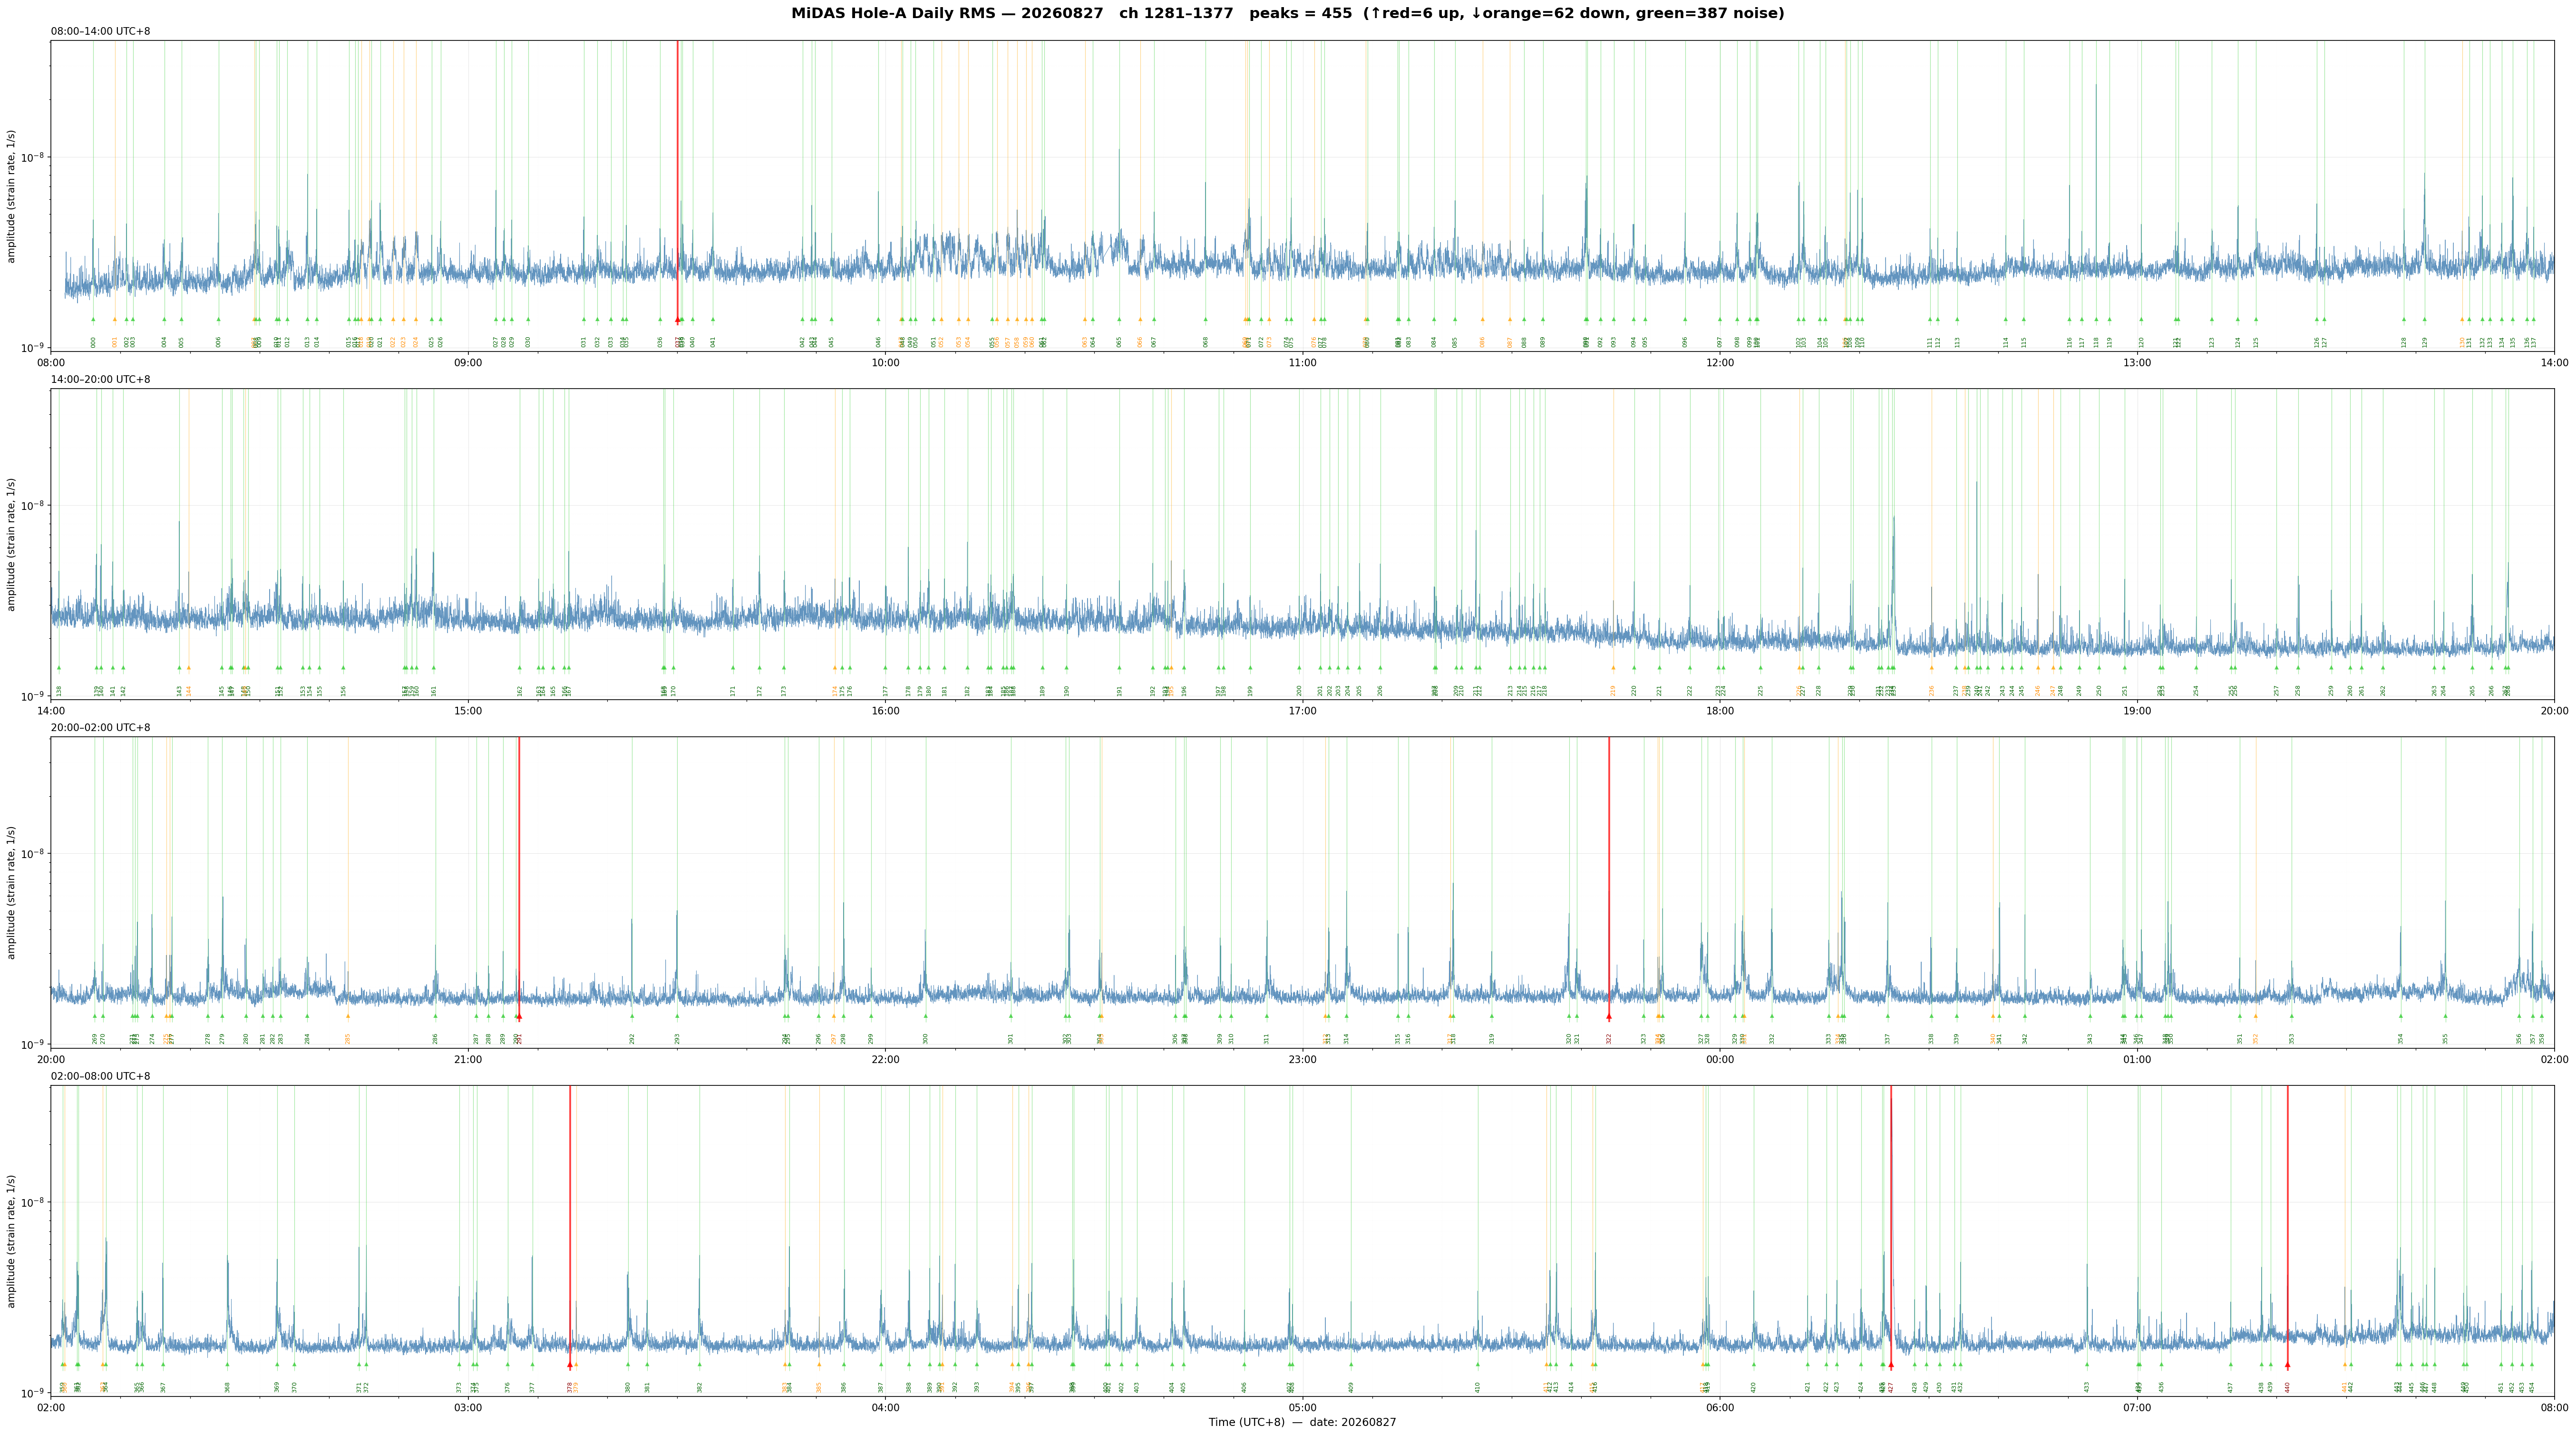
Task: Click the amplitude axis label of the 08:00–14:00 panel
Action: (12, 196)
